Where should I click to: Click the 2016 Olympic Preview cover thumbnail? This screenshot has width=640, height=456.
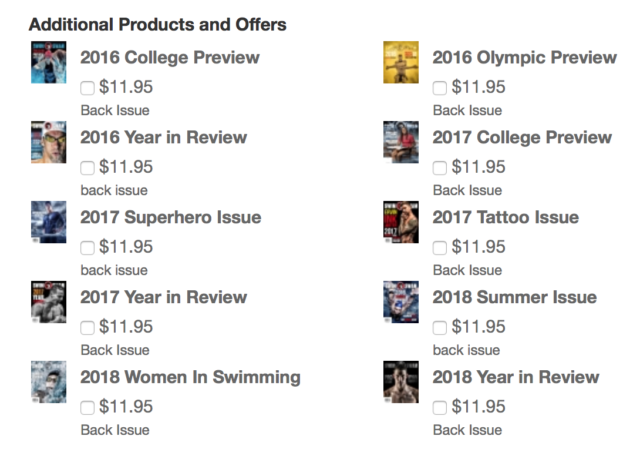click(x=400, y=62)
